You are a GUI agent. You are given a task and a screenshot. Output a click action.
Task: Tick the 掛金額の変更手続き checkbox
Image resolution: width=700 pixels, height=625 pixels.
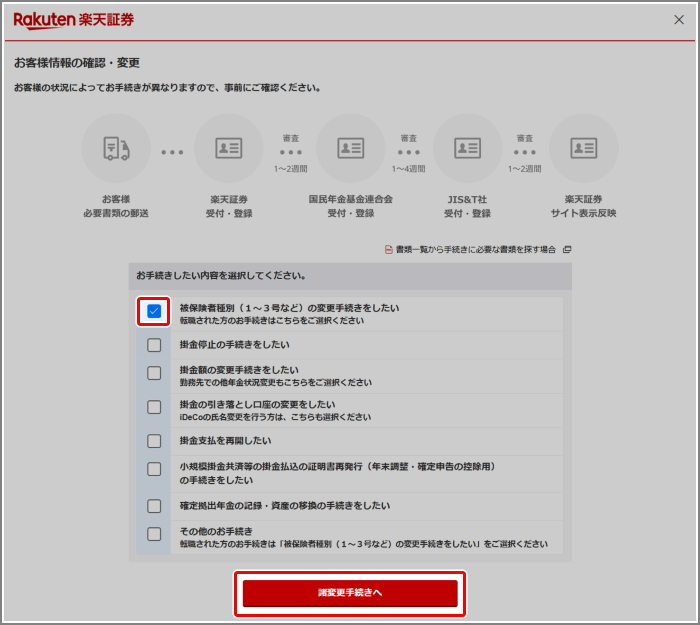[154, 373]
